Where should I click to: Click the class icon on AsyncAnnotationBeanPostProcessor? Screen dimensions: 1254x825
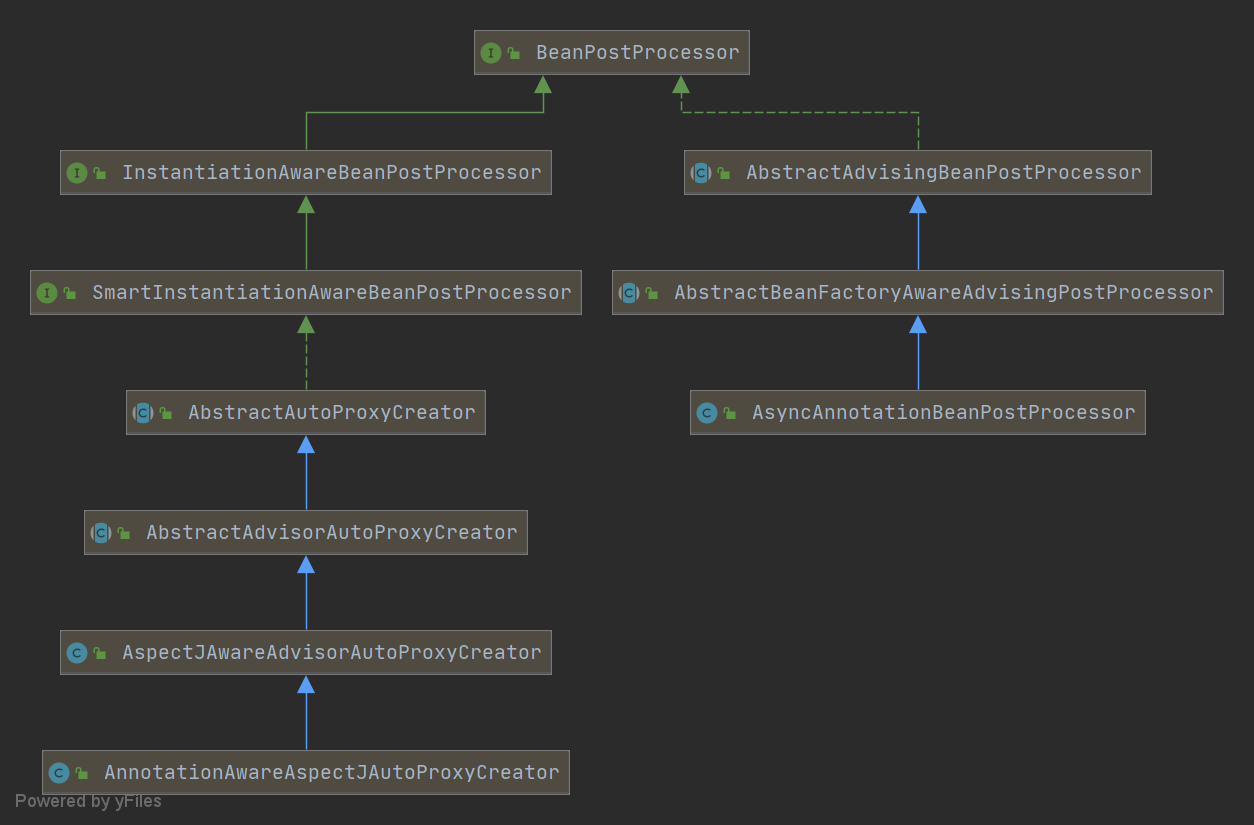(708, 412)
